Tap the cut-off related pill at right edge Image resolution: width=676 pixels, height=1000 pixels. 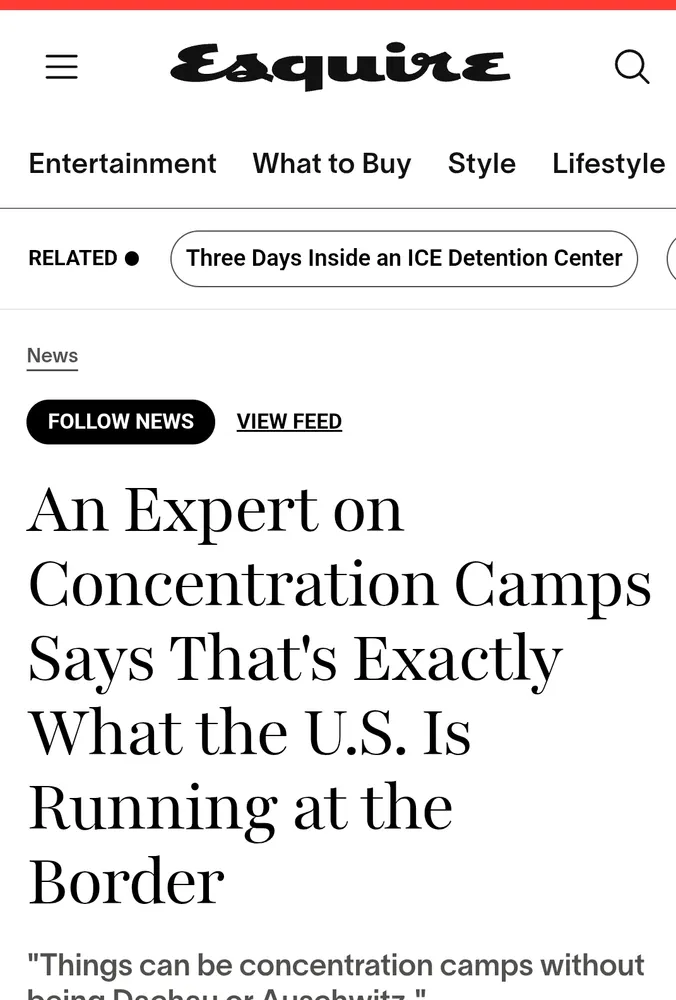click(x=670, y=258)
